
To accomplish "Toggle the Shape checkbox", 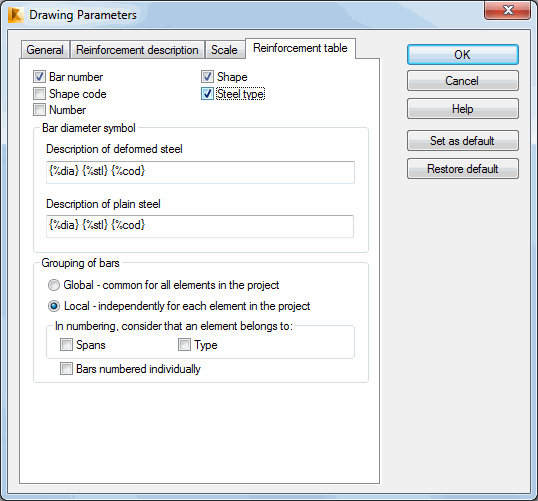I will pos(207,77).
